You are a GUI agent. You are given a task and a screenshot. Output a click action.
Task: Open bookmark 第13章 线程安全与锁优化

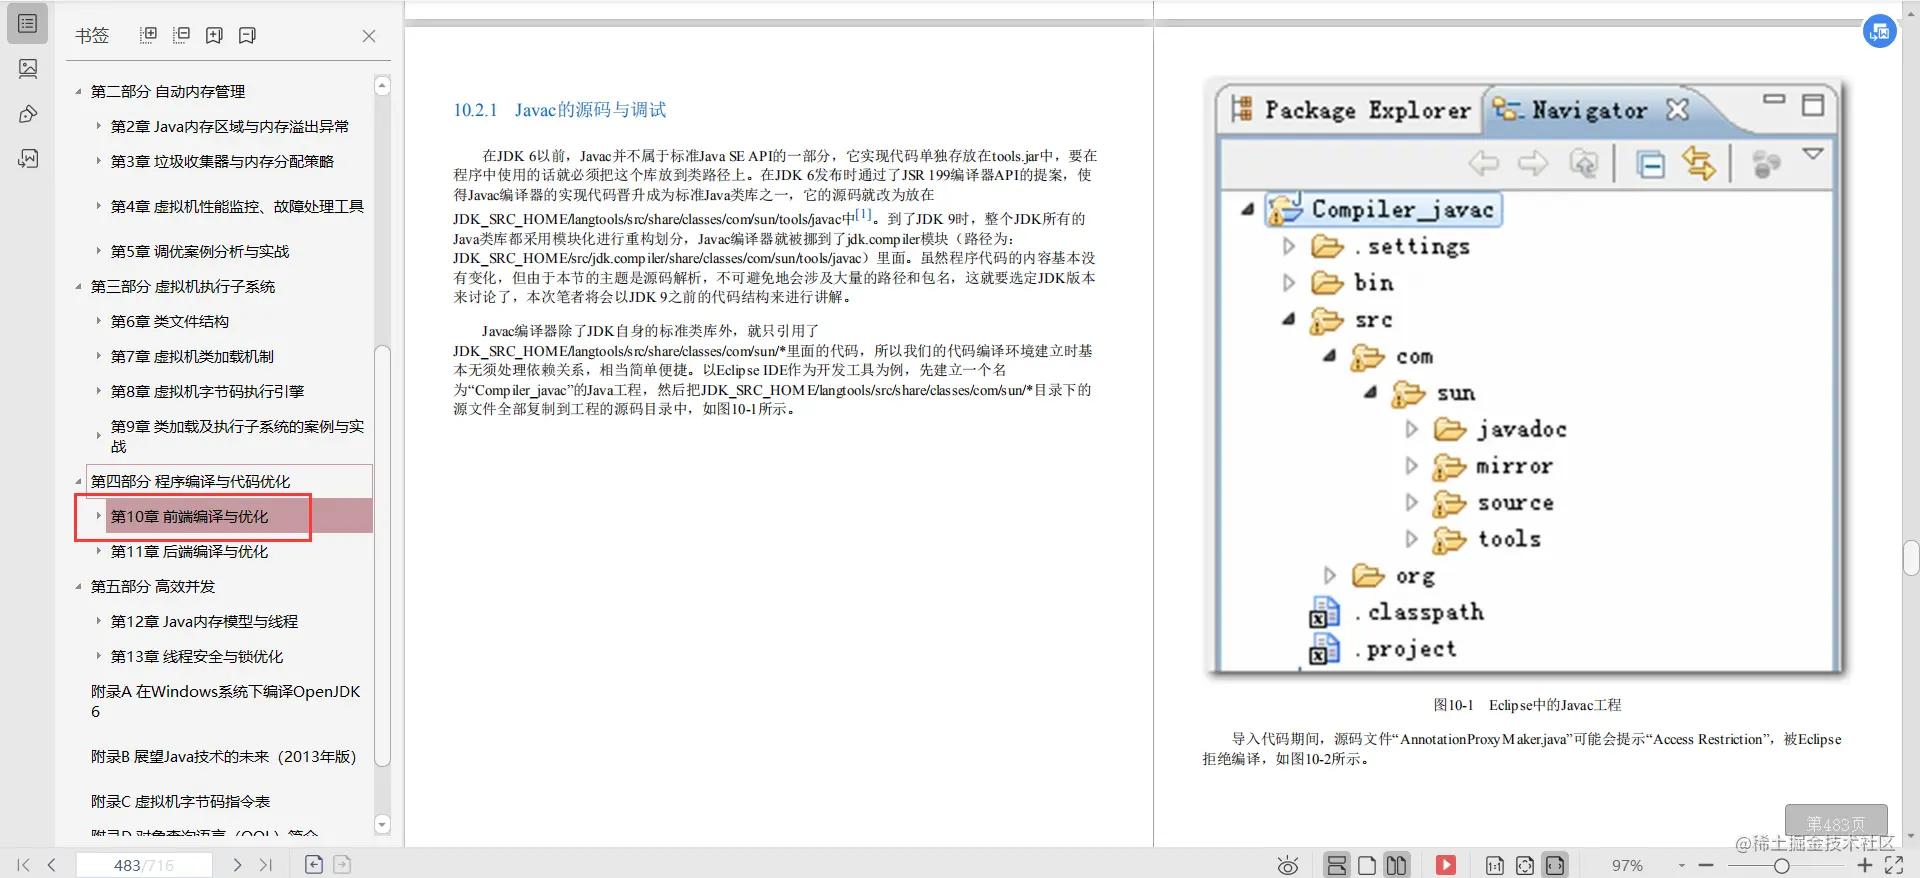(x=197, y=657)
